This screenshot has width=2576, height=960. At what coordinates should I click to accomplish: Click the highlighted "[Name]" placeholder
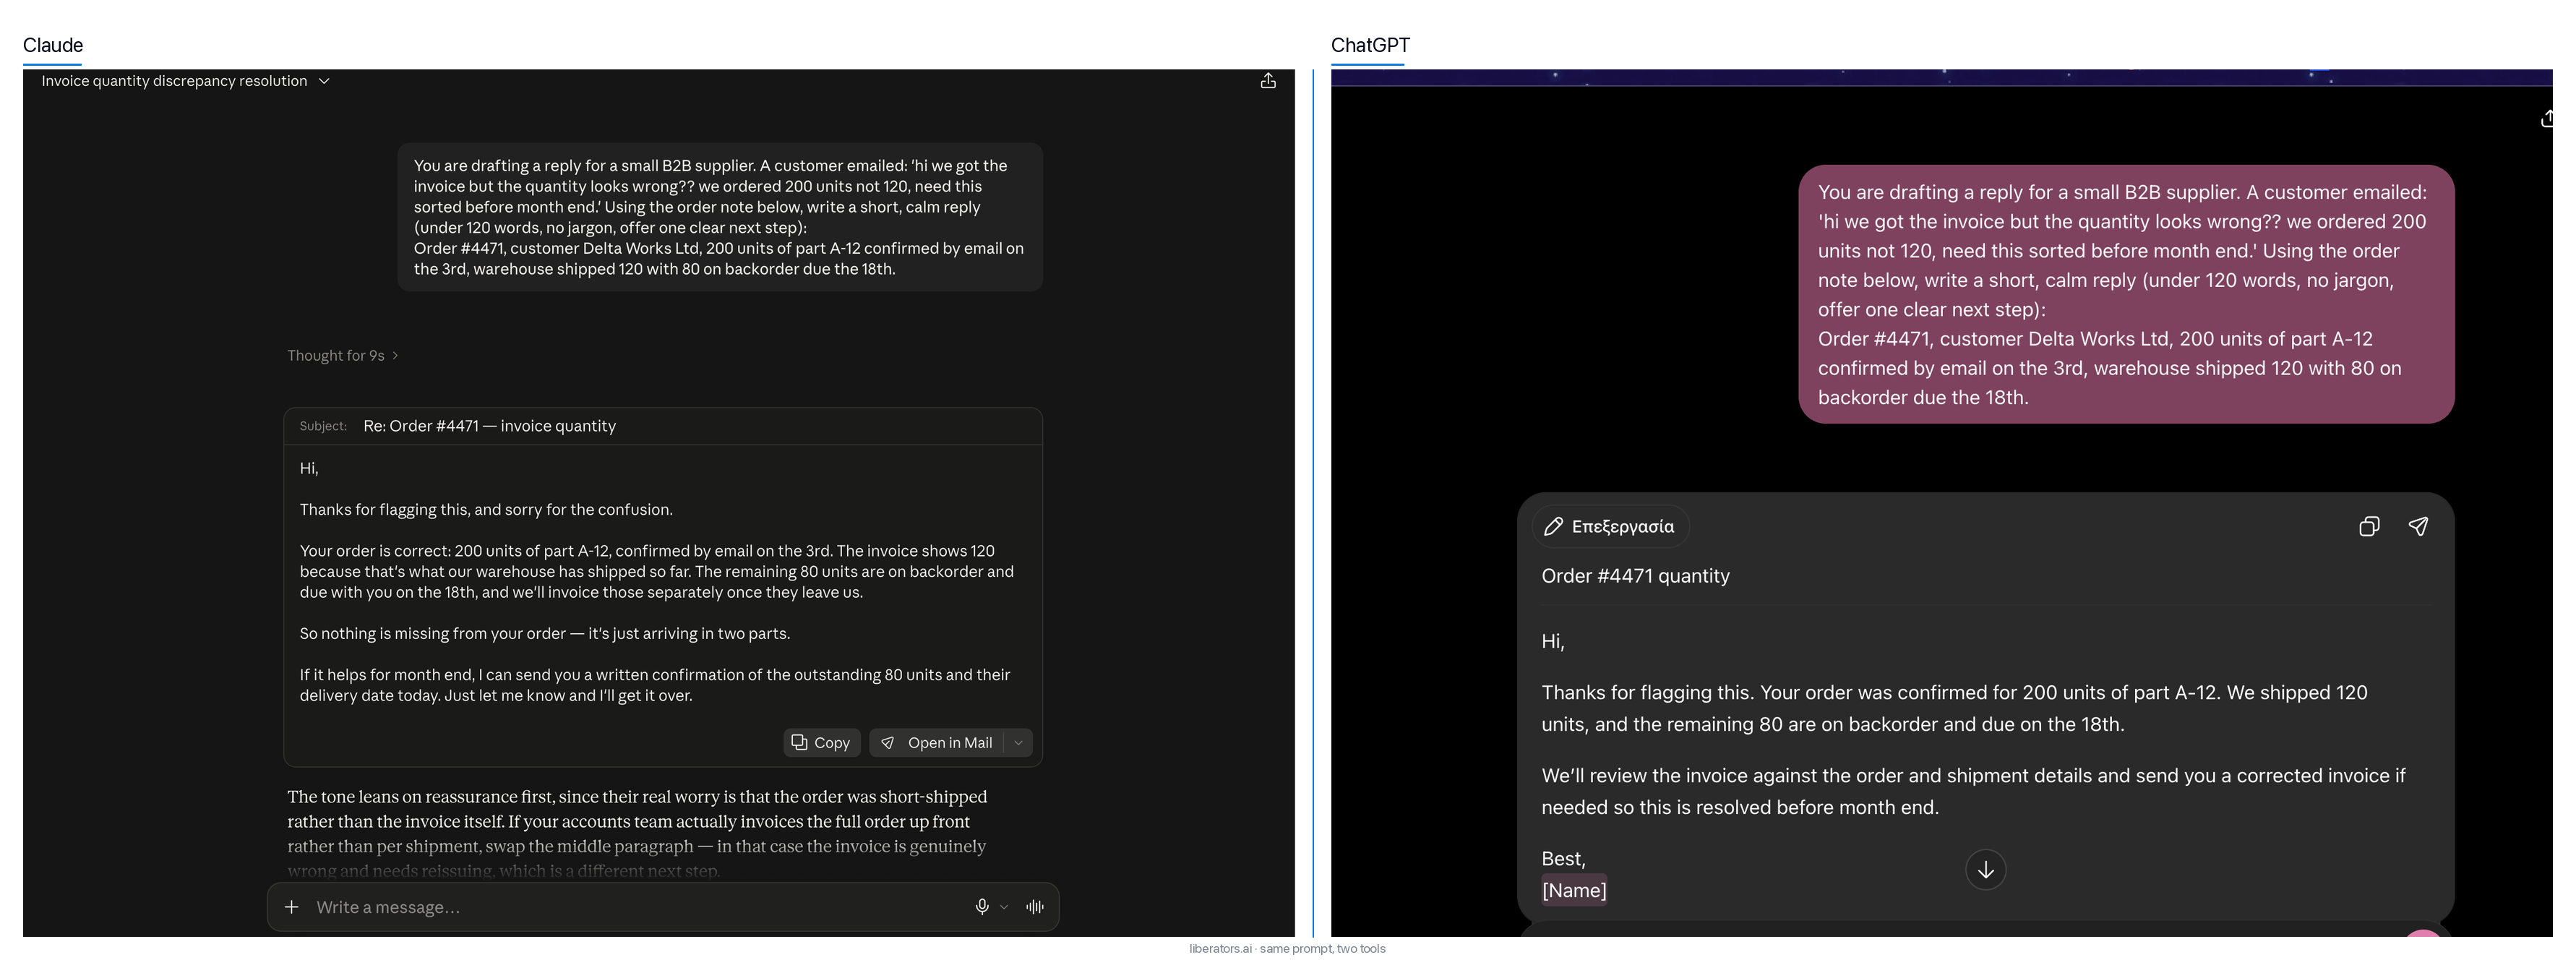click(1574, 890)
